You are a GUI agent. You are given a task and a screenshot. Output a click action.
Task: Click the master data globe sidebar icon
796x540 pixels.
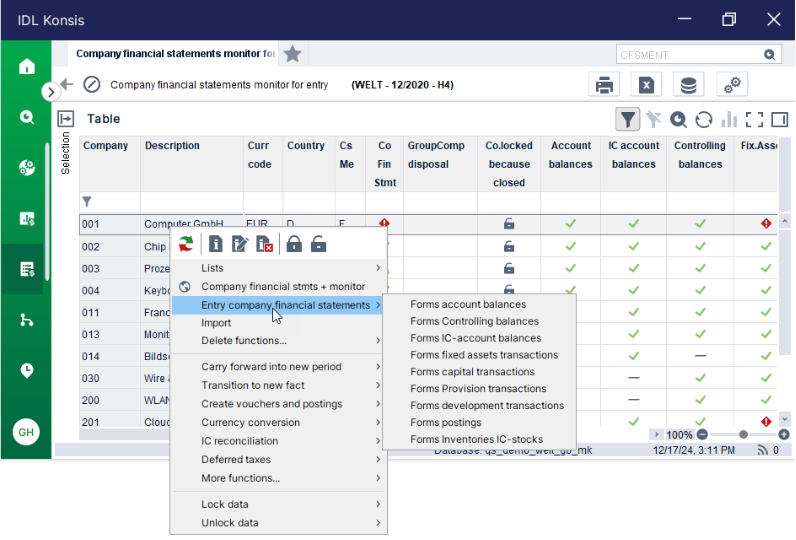pyautogui.click(x=26, y=167)
